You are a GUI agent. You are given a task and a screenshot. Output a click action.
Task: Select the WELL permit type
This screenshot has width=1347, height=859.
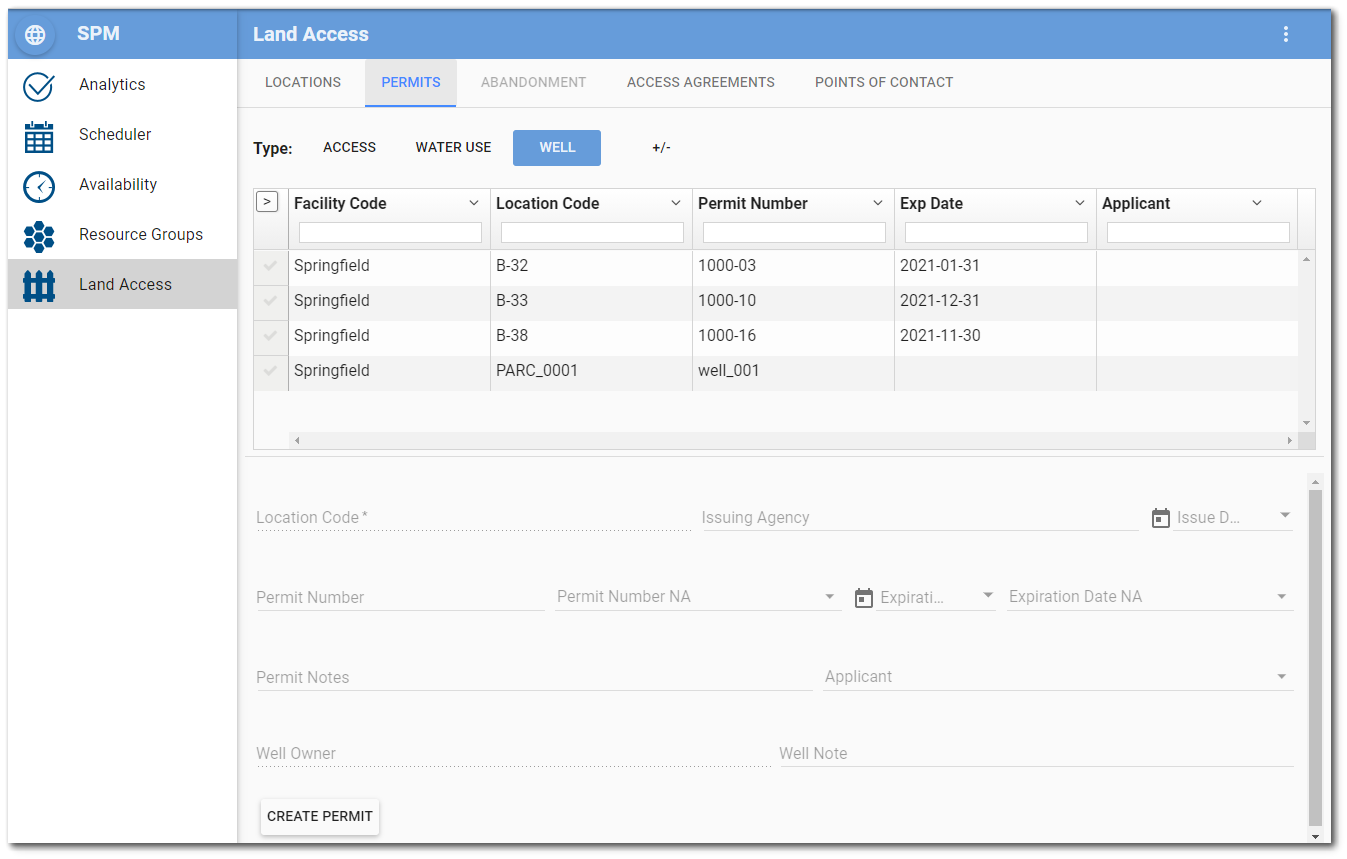pos(557,147)
